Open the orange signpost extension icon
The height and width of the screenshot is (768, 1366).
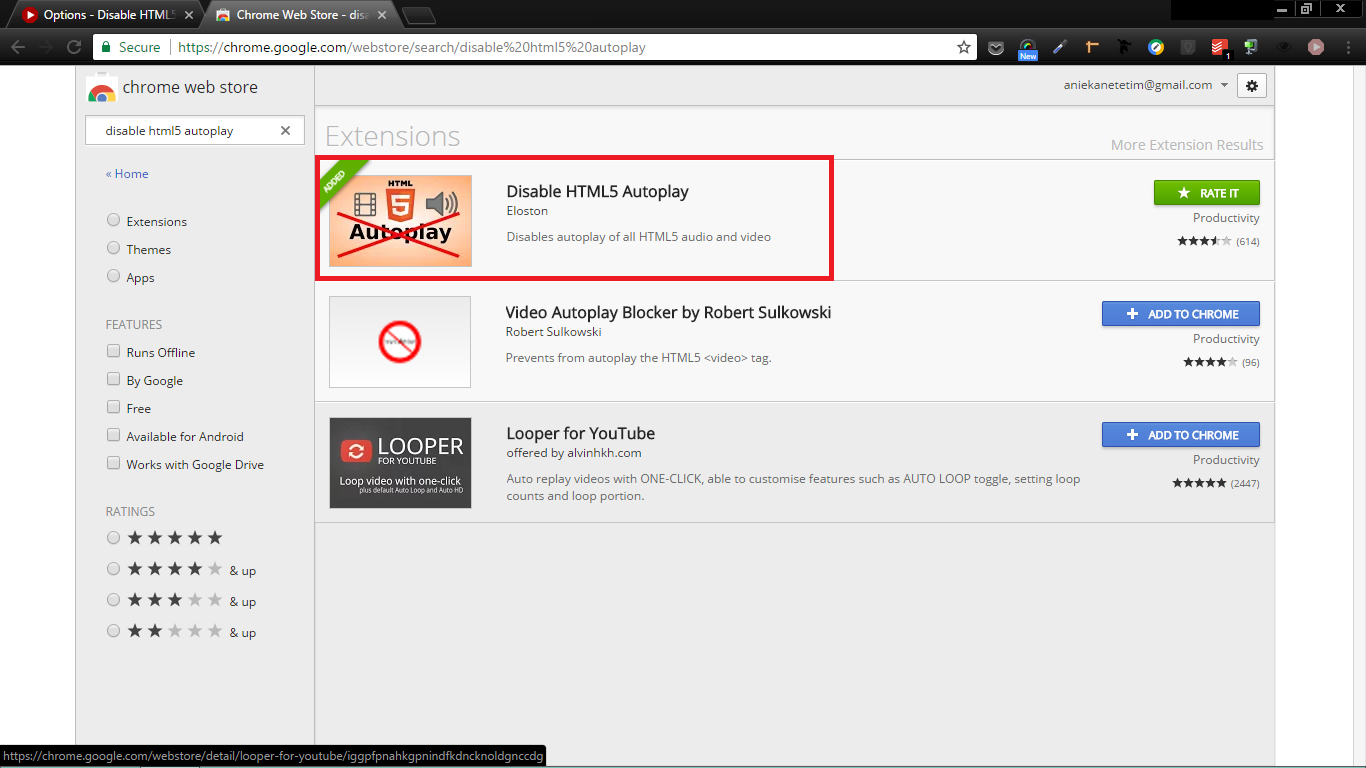1092,47
